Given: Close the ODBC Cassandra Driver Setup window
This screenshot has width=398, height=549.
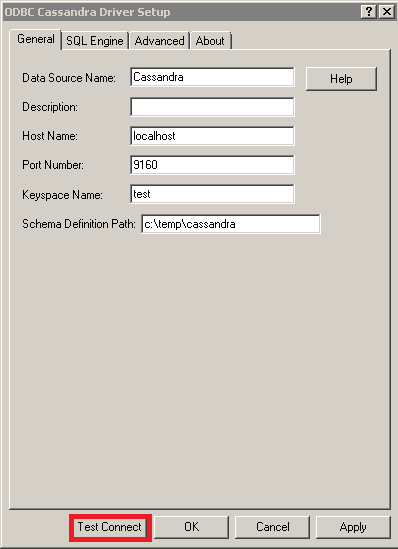Looking at the screenshot, I should [x=387, y=12].
